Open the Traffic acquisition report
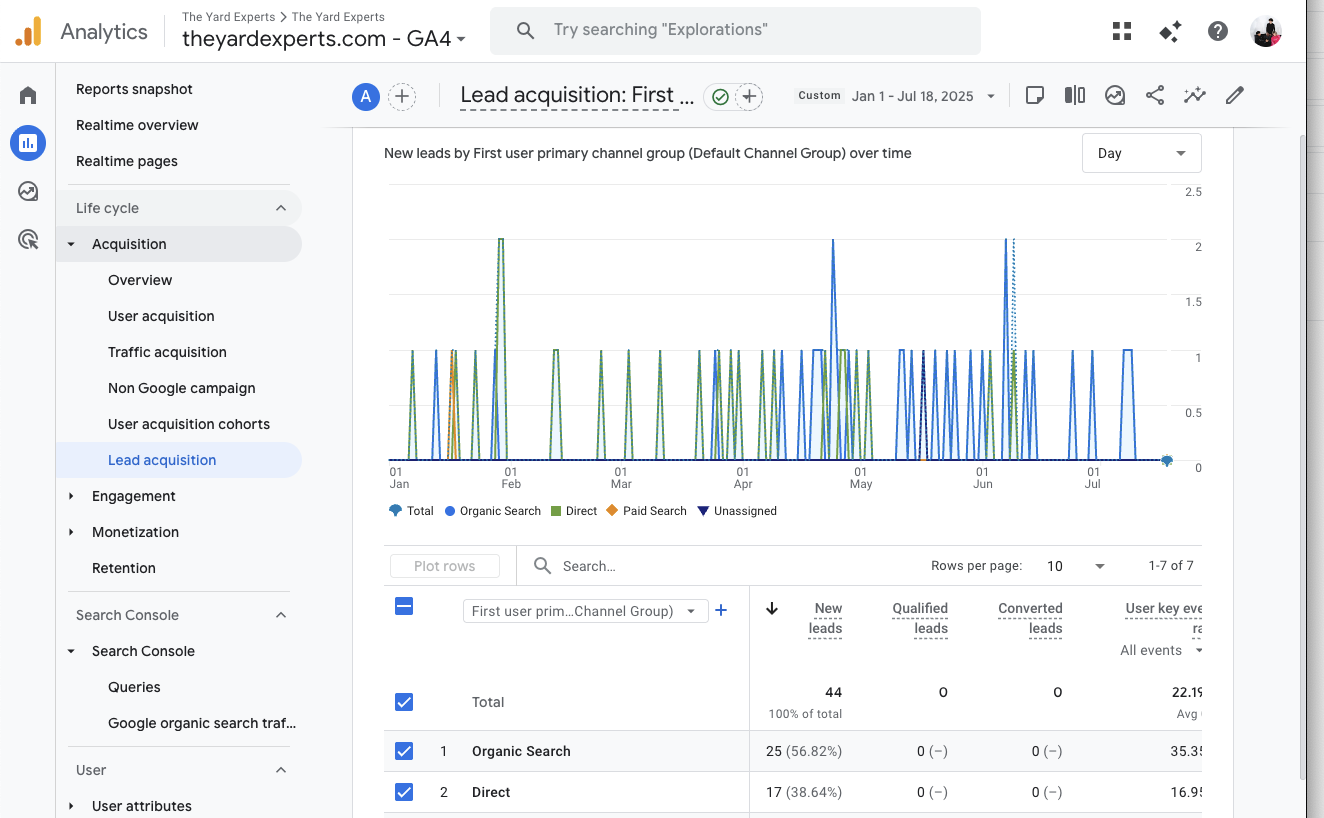 click(x=167, y=352)
